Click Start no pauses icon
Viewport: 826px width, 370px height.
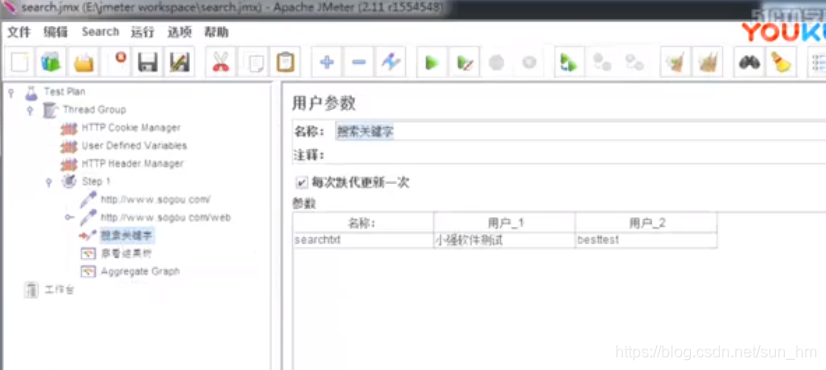tap(464, 63)
